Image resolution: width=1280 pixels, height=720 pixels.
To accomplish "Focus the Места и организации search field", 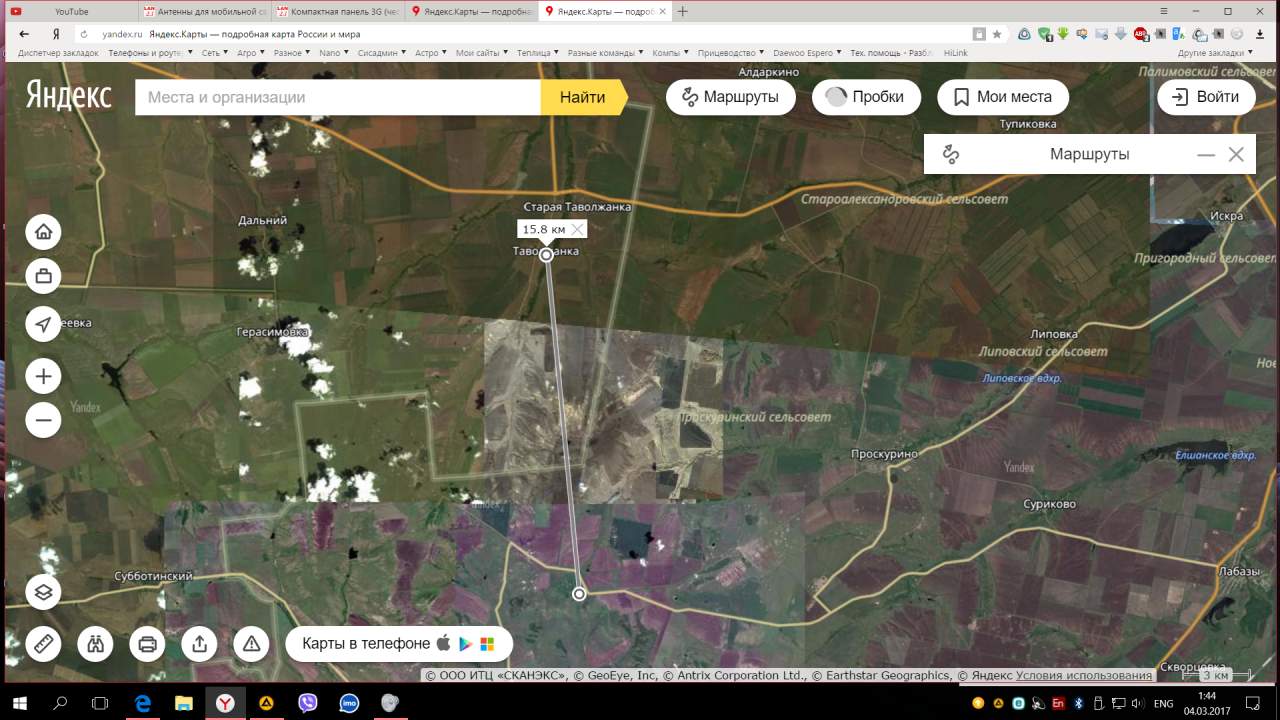I will click(x=338, y=97).
